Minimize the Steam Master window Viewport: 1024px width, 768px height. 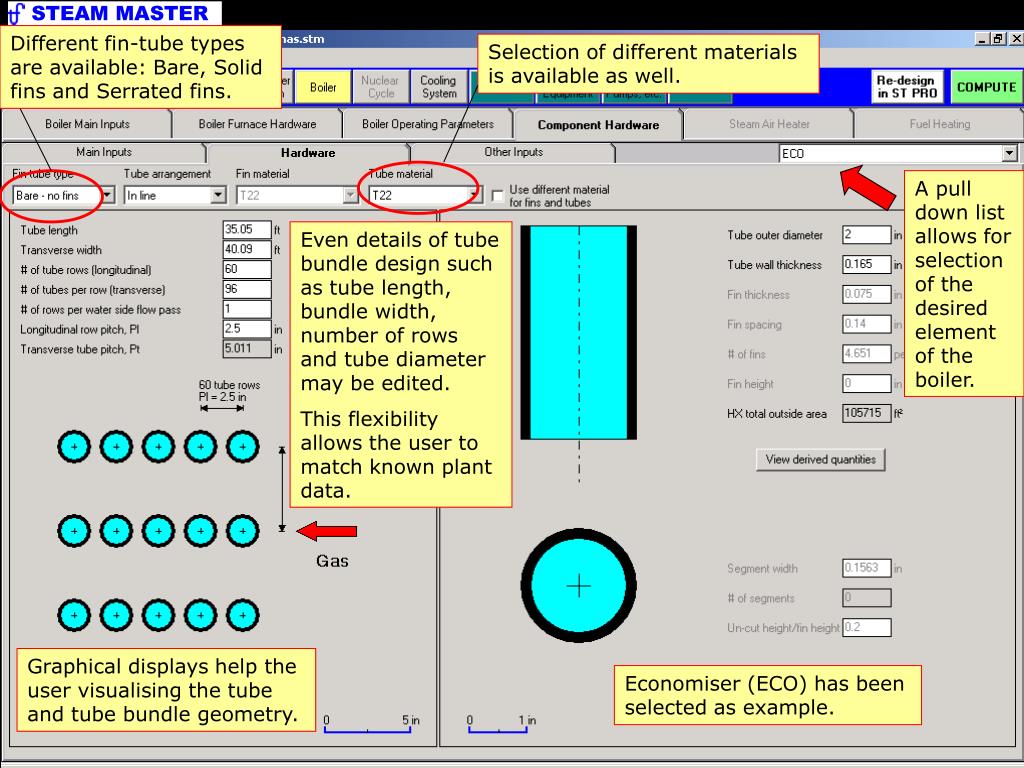(982, 39)
